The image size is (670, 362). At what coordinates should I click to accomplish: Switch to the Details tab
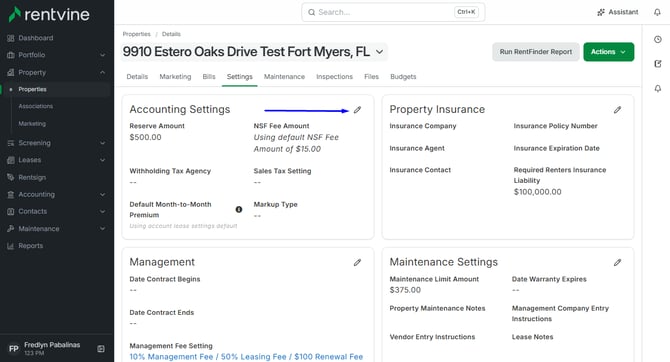[137, 77]
